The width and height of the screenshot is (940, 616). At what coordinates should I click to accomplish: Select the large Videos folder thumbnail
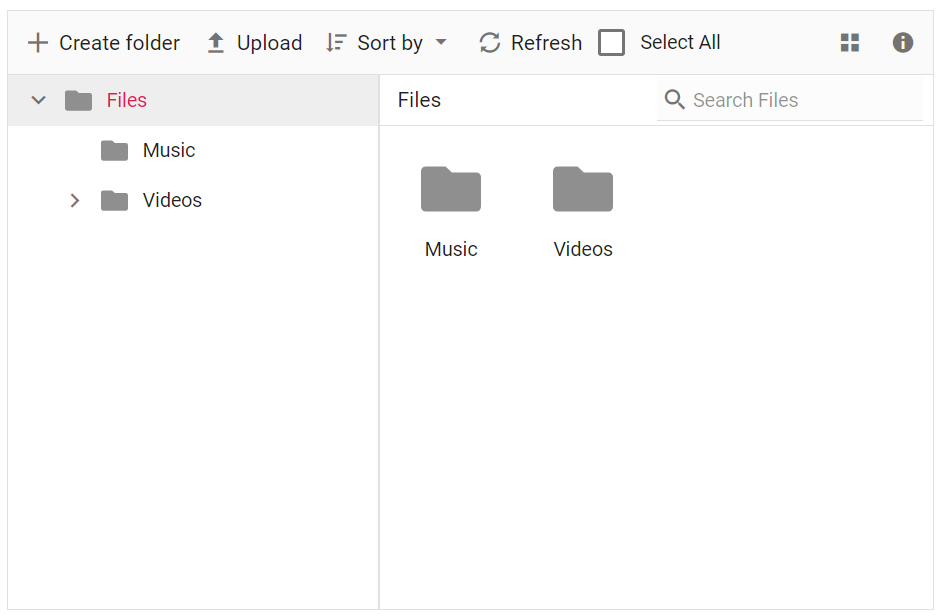pyautogui.click(x=583, y=189)
